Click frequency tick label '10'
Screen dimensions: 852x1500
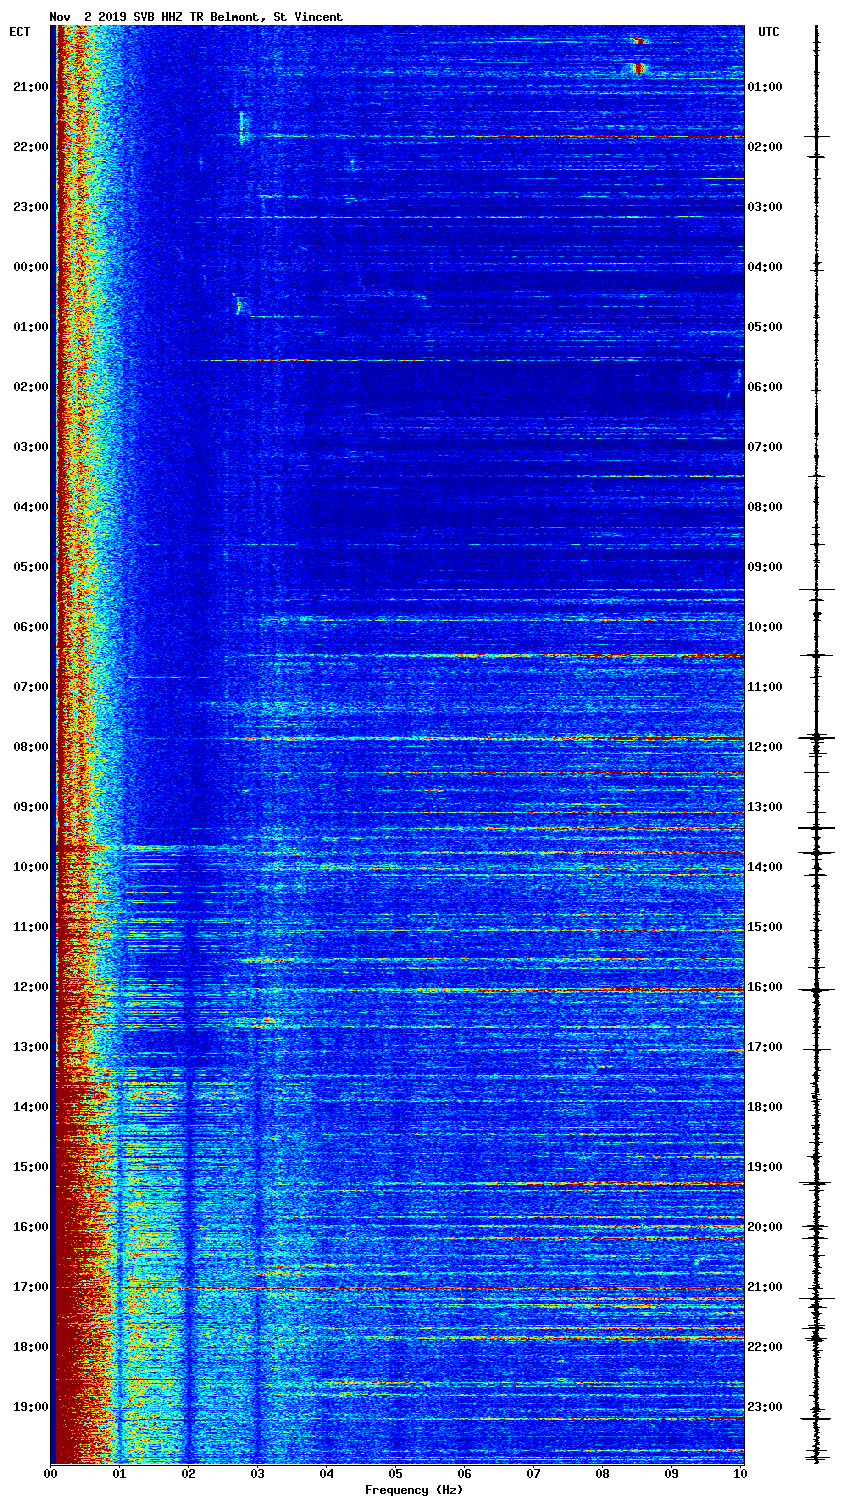[x=740, y=1474]
